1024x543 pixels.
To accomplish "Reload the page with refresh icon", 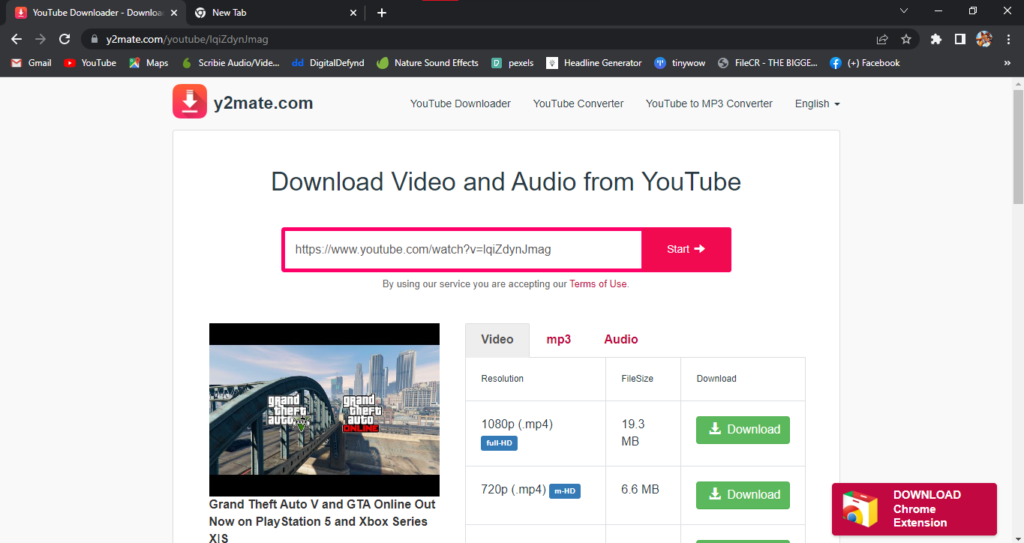I will click(64, 39).
